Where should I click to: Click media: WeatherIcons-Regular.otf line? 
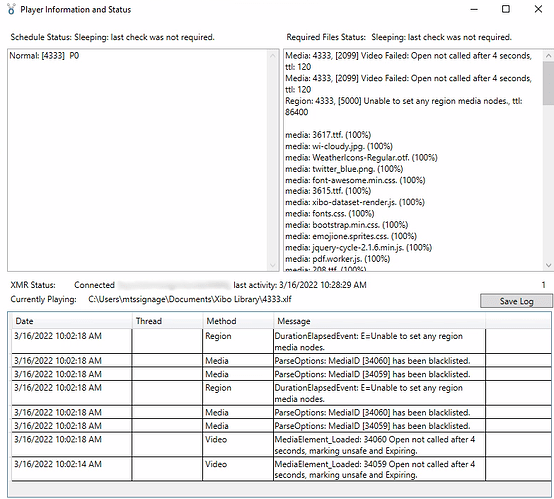pos(361,157)
